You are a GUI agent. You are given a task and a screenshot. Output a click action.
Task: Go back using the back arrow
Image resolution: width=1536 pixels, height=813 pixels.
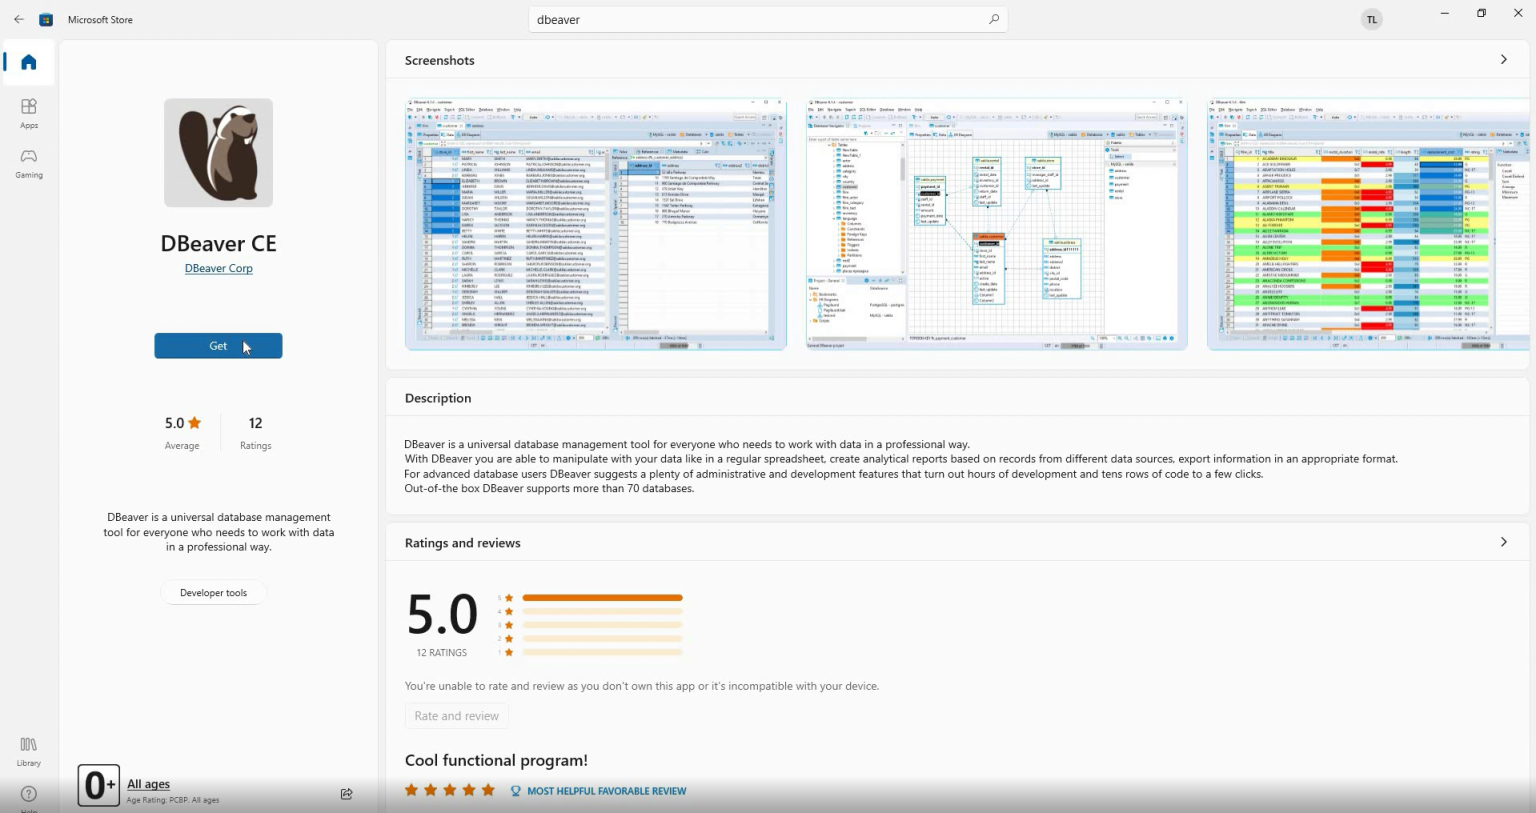pyautogui.click(x=19, y=19)
